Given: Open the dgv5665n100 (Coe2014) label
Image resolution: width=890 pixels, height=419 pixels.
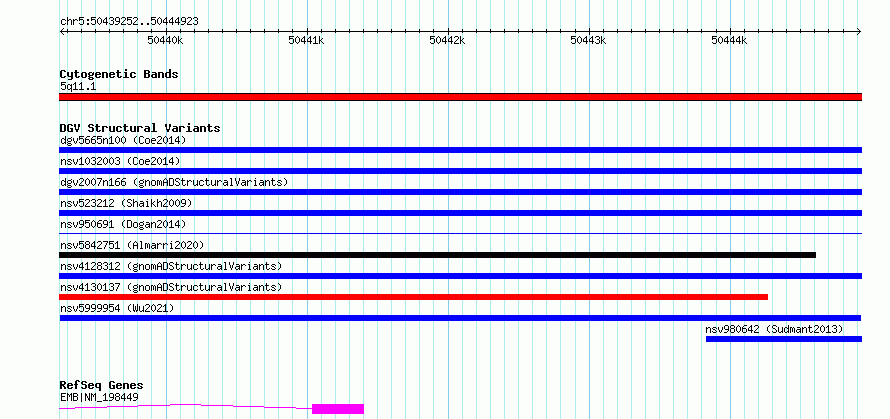Looking at the screenshot, I should (x=123, y=140).
